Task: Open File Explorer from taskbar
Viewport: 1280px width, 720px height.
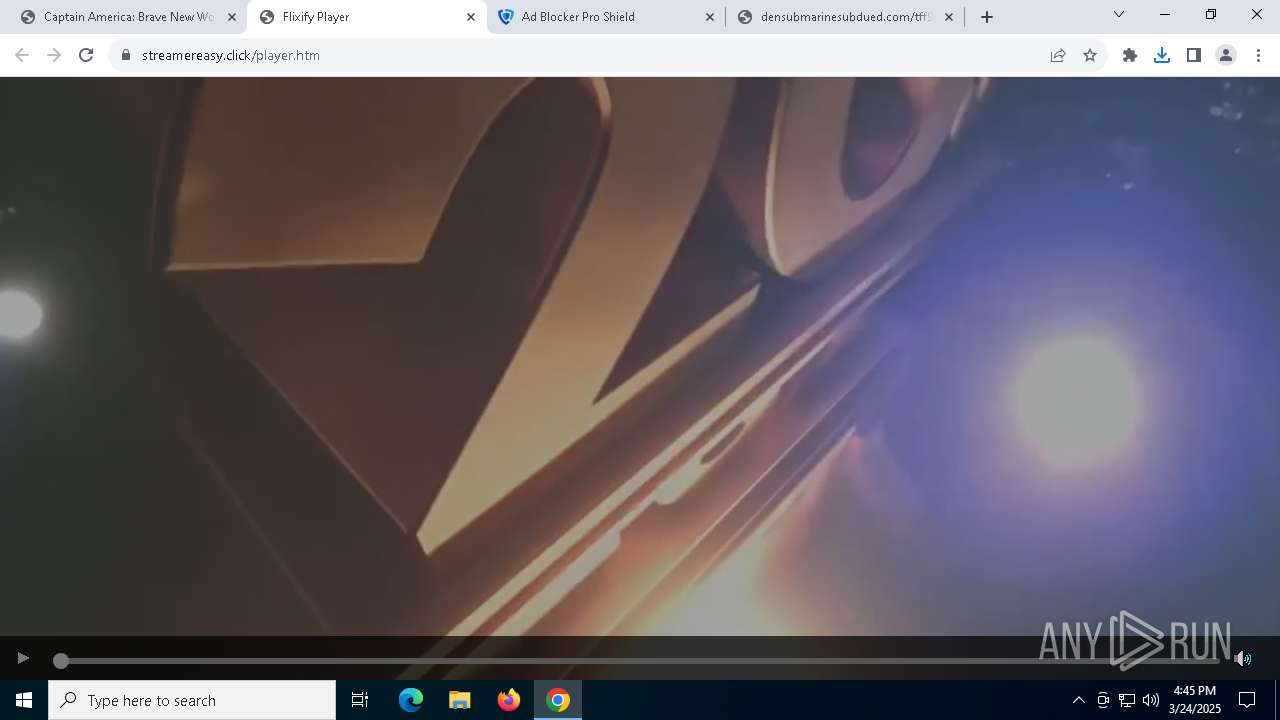Action: click(x=459, y=700)
